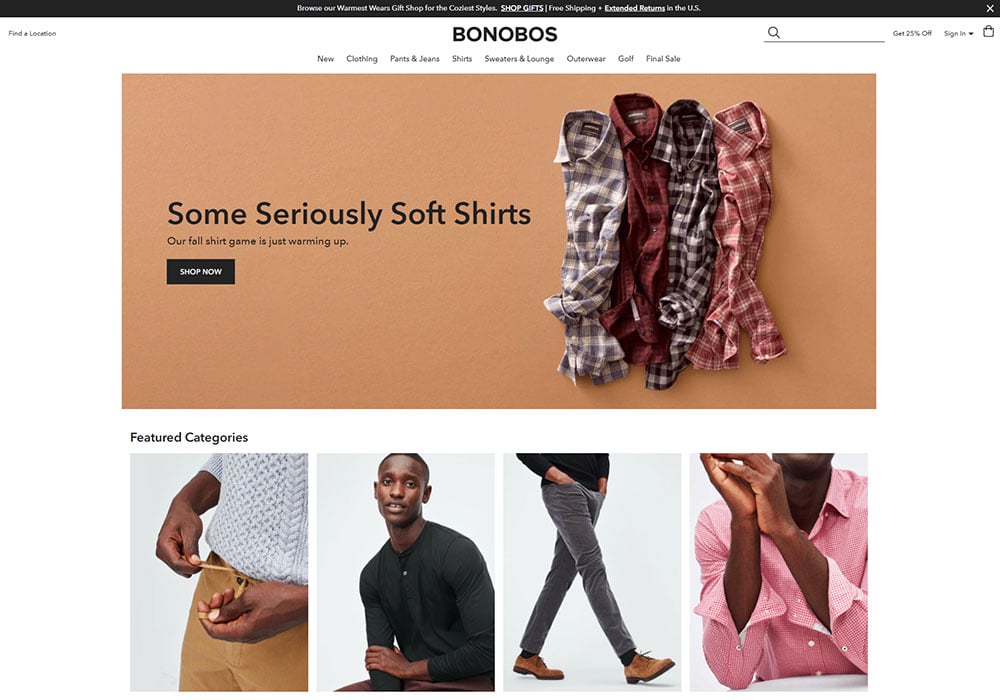Open the Final Sale section
Image resolution: width=1000 pixels, height=700 pixels.
(x=663, y=59)
